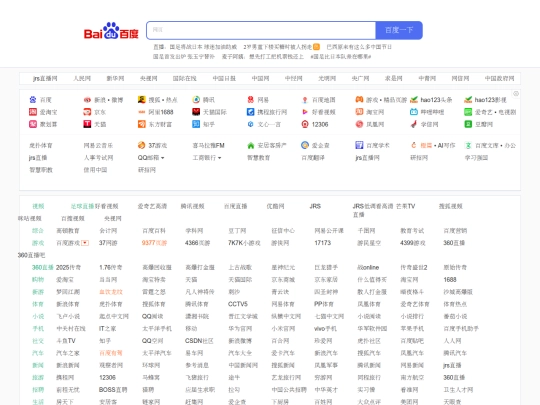Open the 汽车 category label

[x=38, y=353]
